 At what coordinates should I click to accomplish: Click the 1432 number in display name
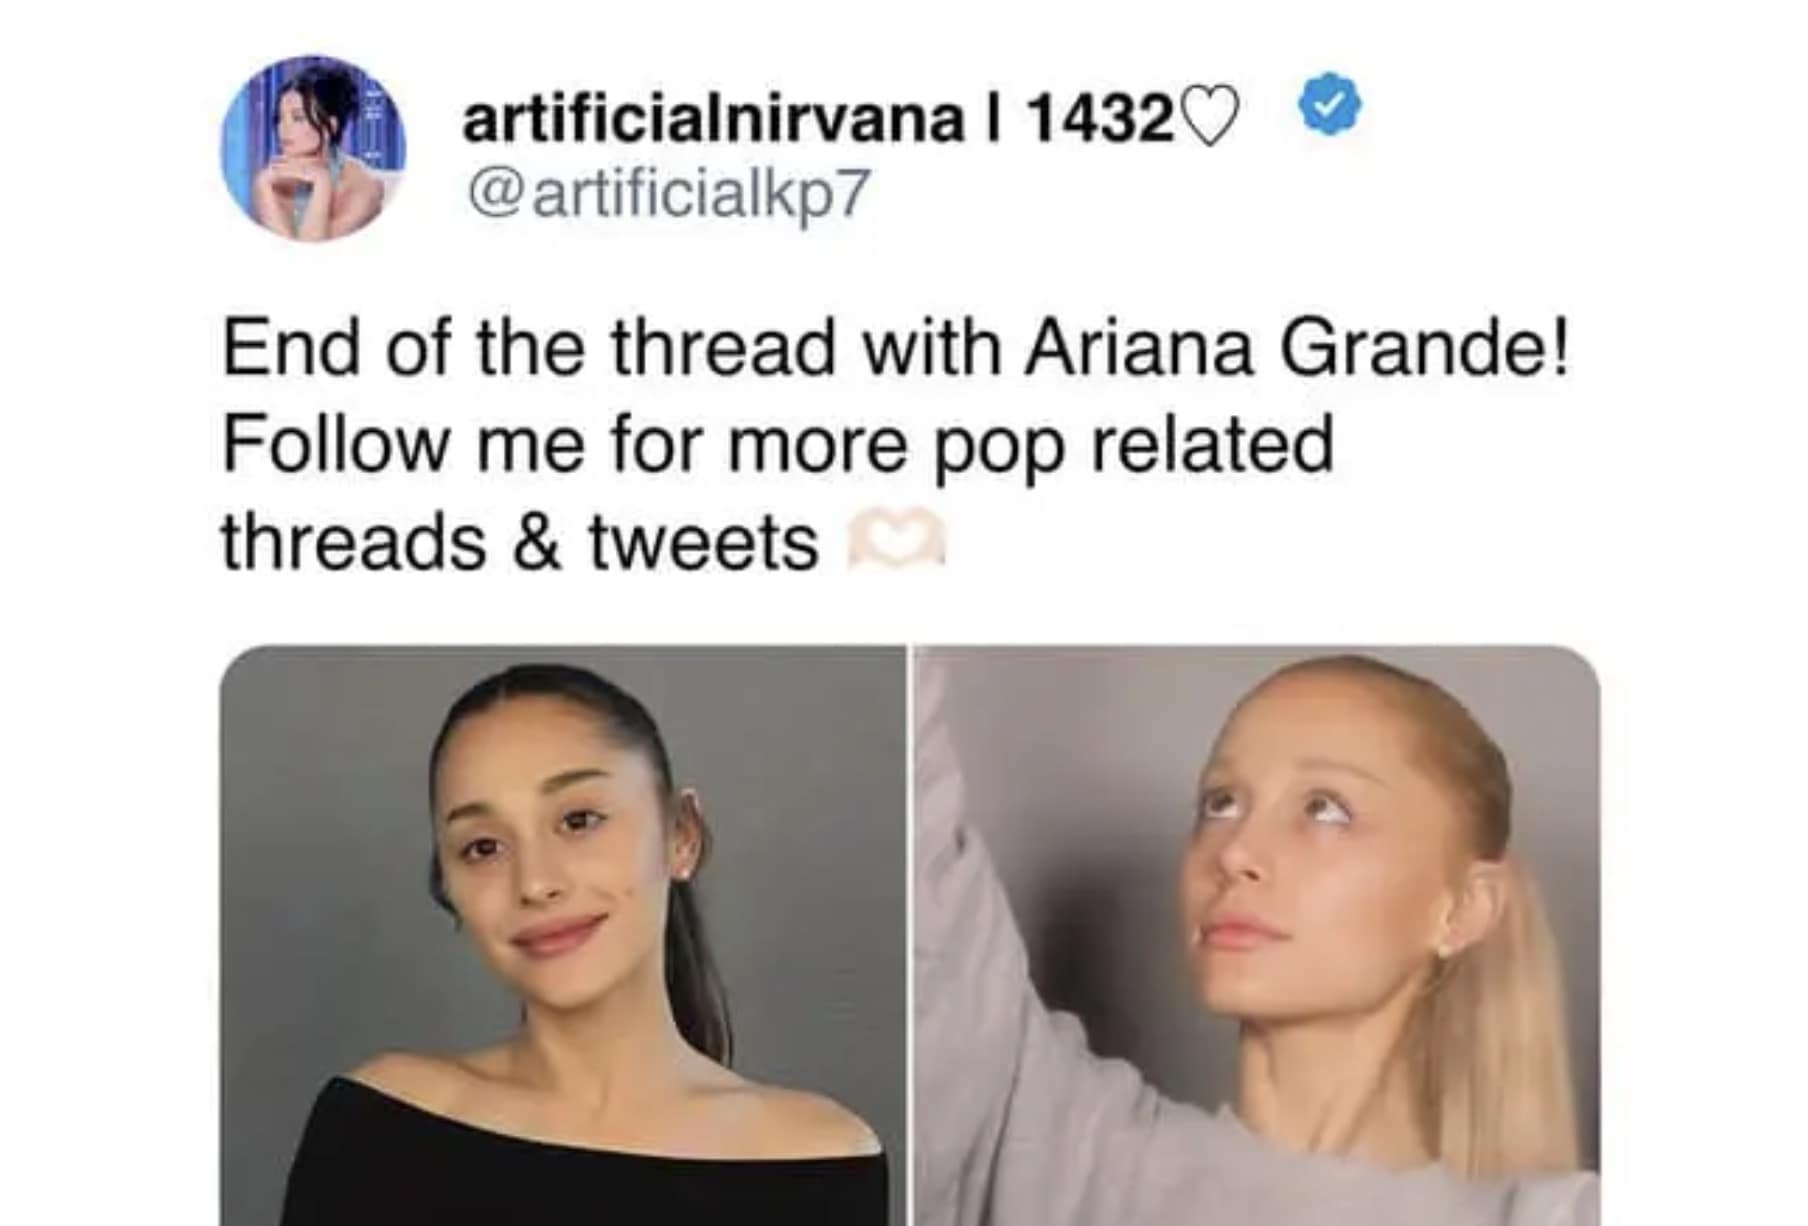pos(1099,120)
